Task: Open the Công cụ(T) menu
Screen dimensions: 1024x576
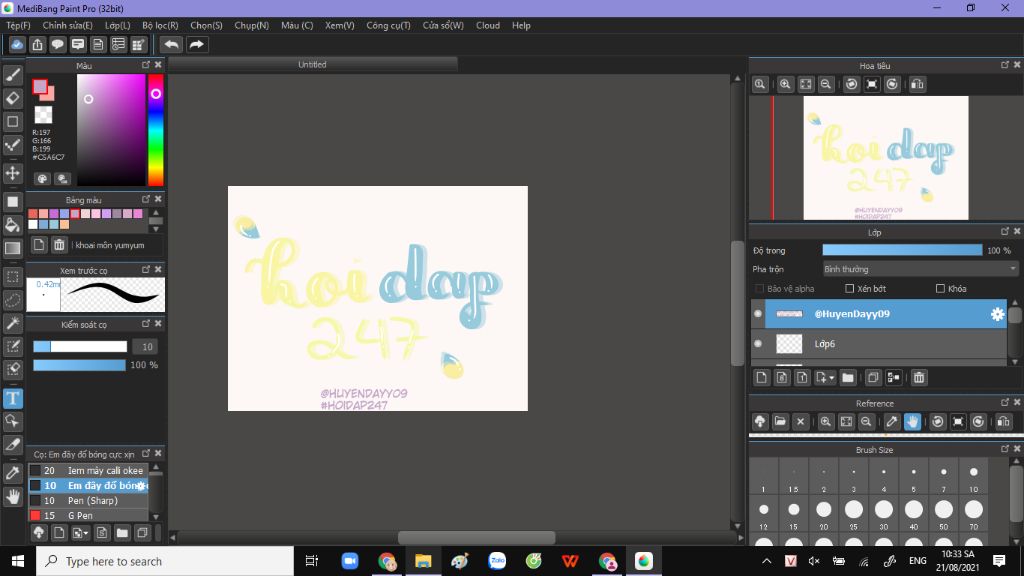Action: pyautogui.click(x=388, y=25)
